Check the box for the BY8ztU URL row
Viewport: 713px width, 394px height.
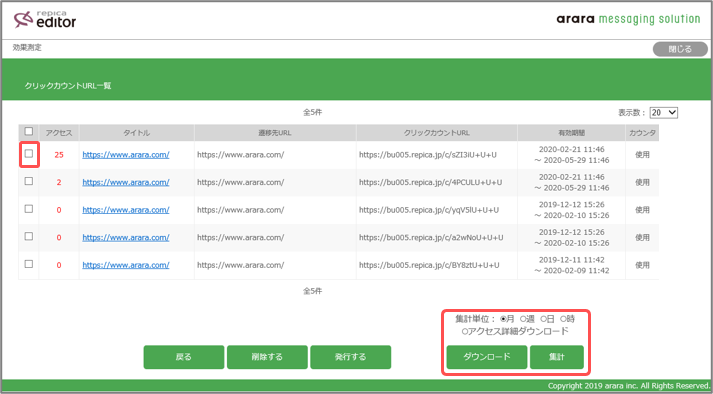[29, 264]
